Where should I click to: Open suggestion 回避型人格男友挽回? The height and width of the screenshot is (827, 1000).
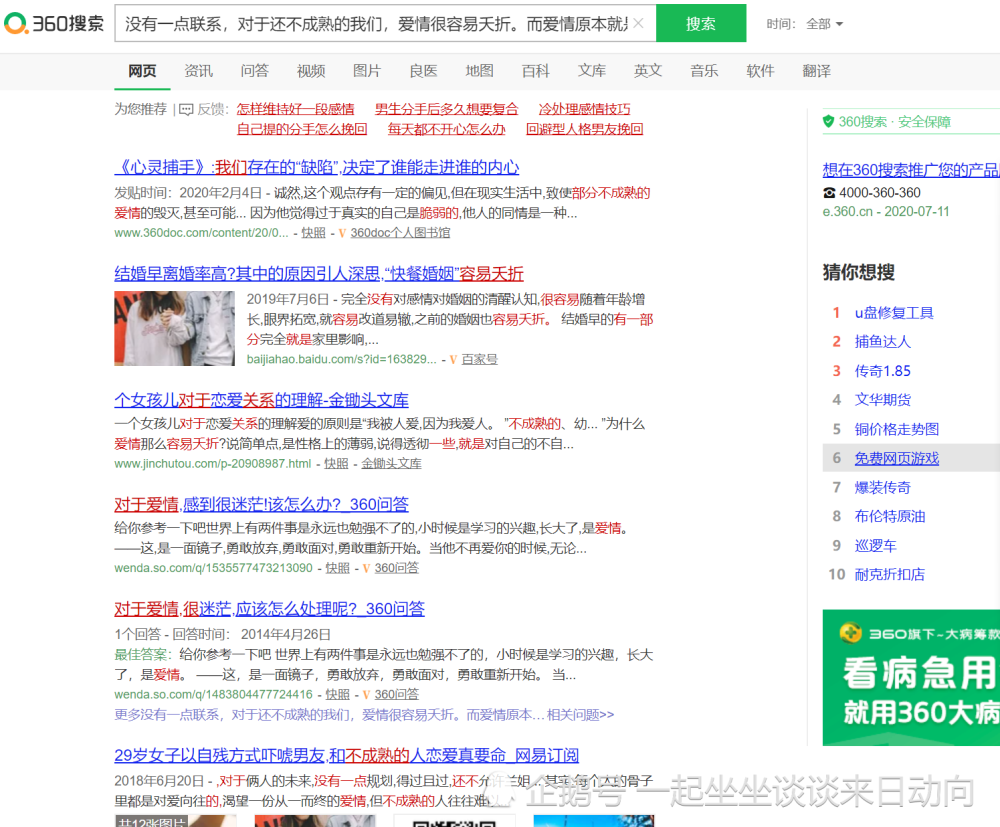[584, 129]
